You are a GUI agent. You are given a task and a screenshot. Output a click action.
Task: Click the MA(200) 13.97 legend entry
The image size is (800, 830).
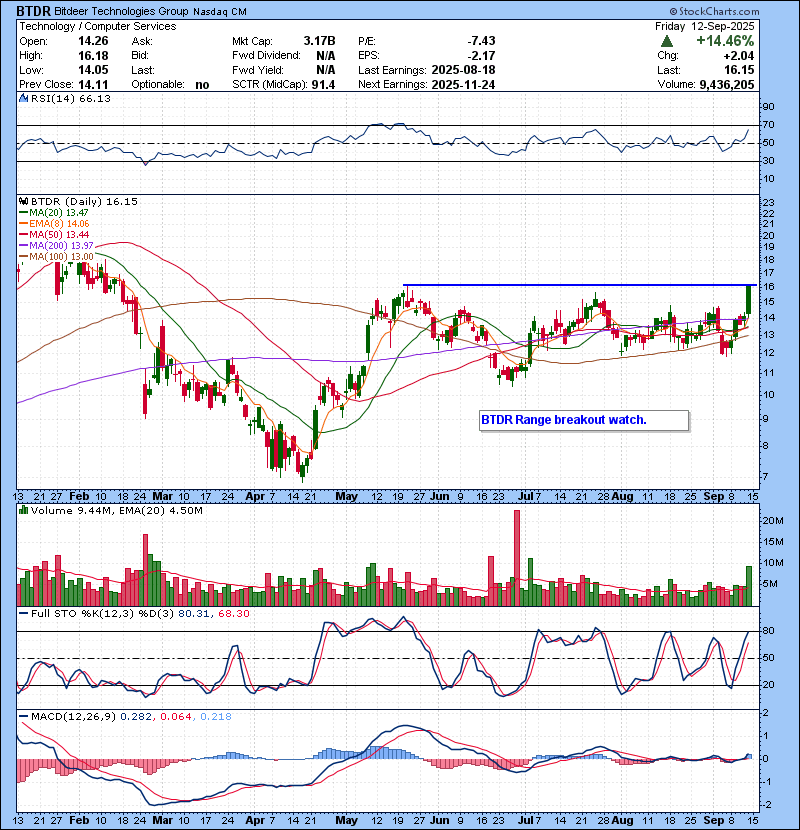(x=56, y=246)
